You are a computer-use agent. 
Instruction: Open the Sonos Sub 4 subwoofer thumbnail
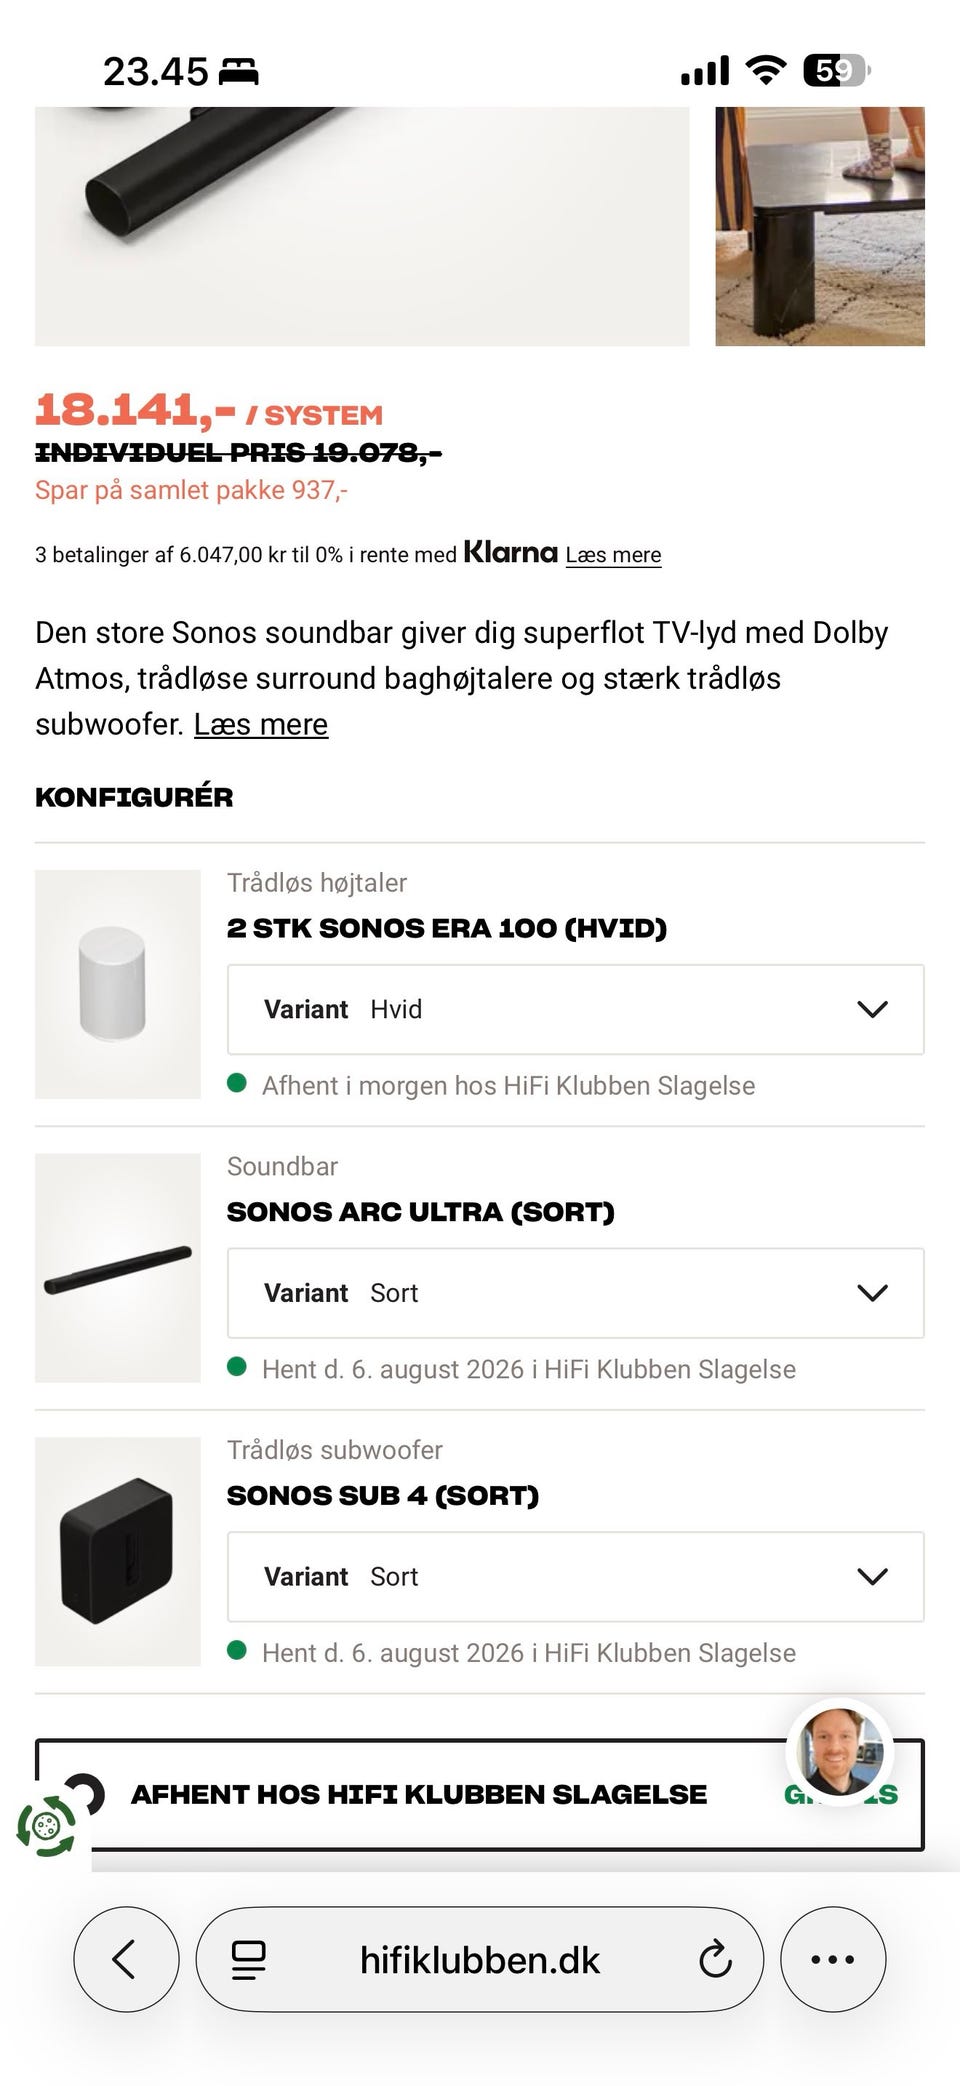tap(118, 1552)
